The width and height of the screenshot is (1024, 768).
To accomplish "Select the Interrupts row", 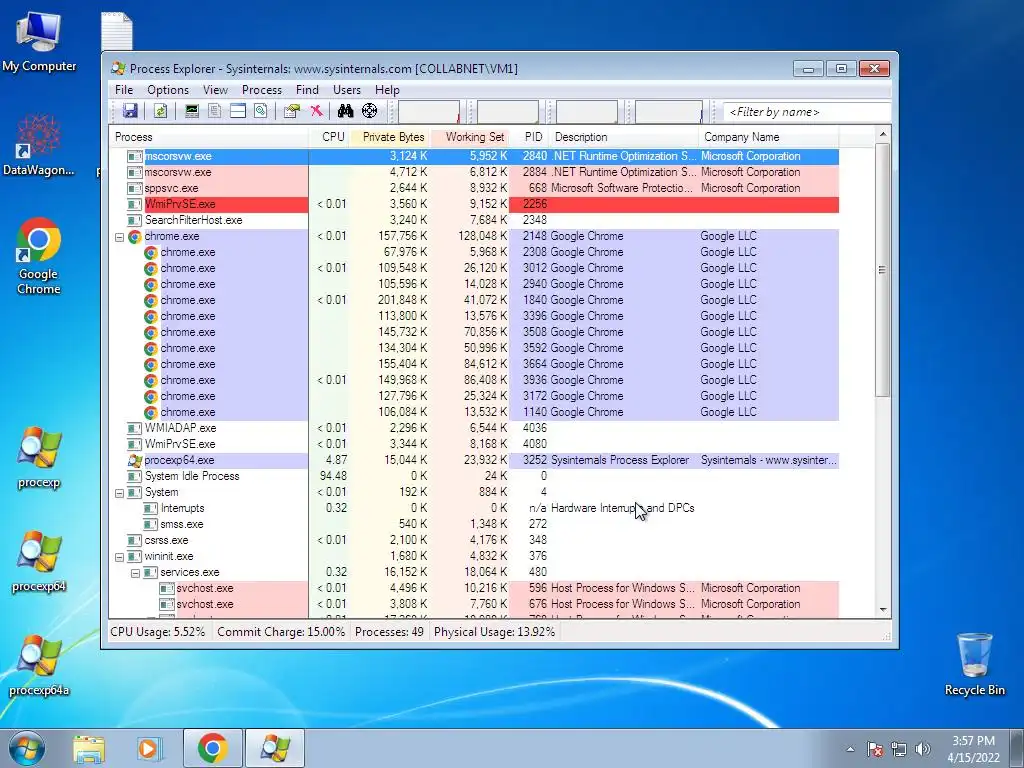I will (x=475, y=508).
